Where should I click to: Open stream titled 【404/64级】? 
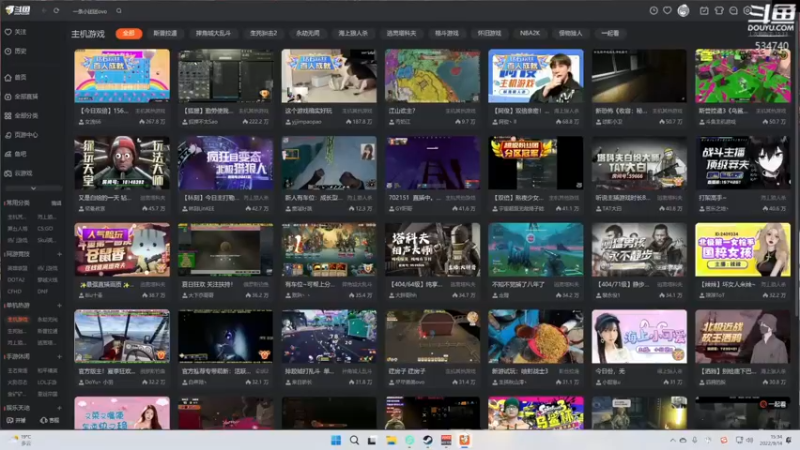(x=416, y=284)
